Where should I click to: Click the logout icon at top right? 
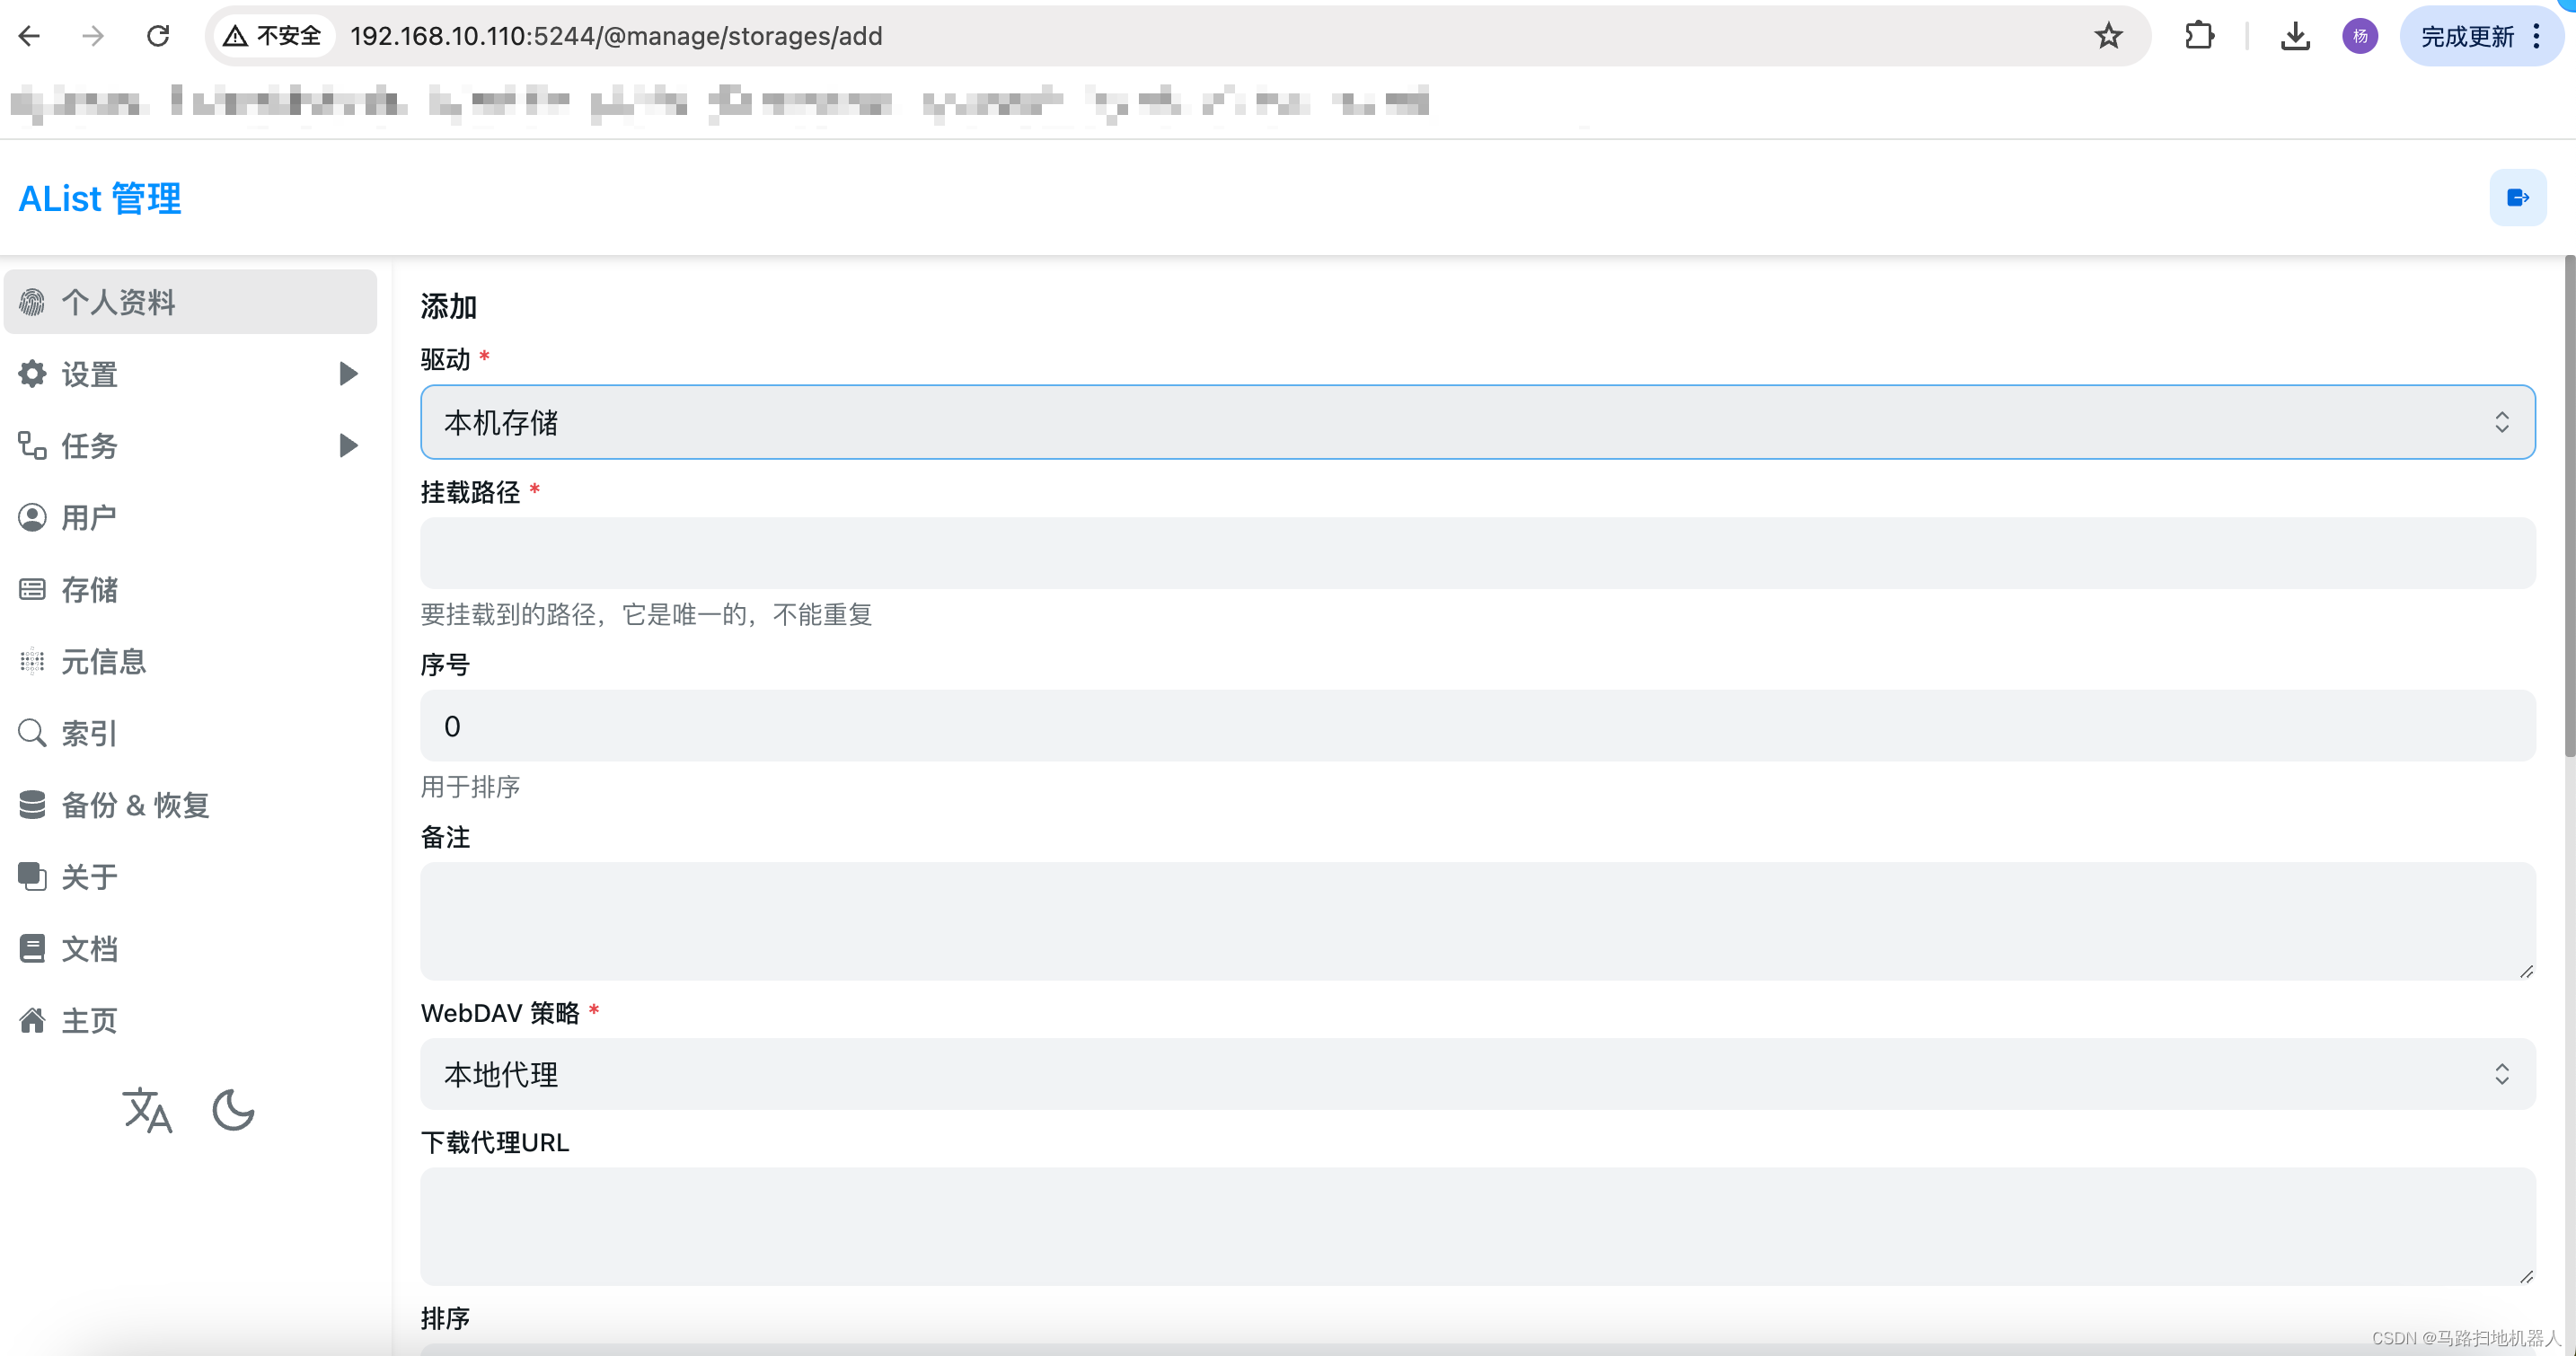(2517, 198)
